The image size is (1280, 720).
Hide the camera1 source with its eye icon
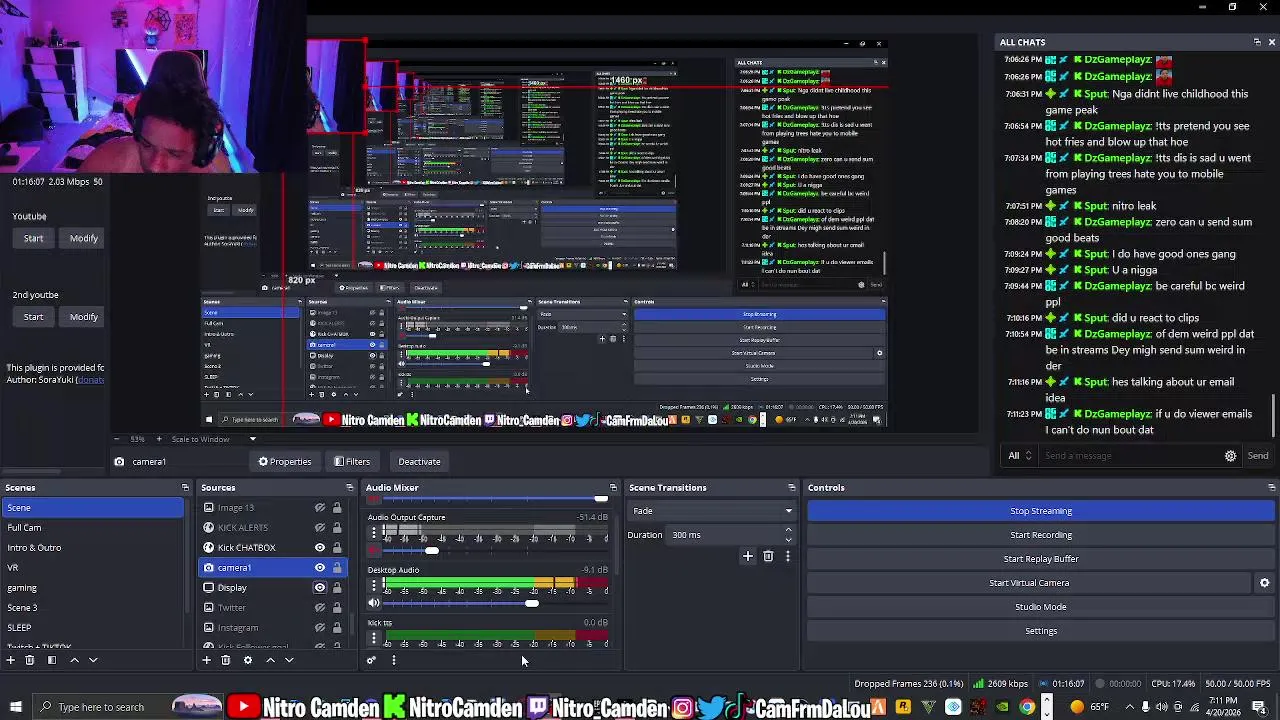click(x=320, y=568)
